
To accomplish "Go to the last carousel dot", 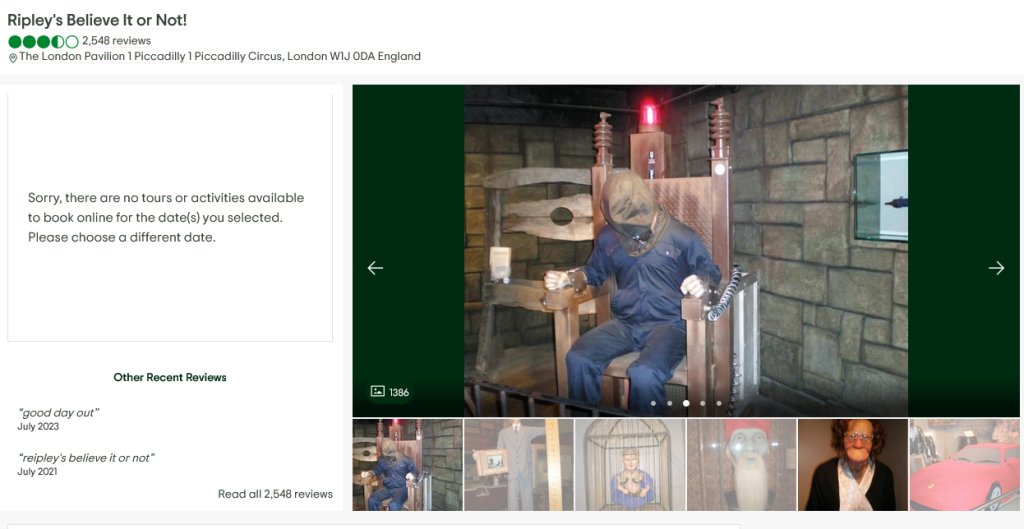I will tap(718, 404).
